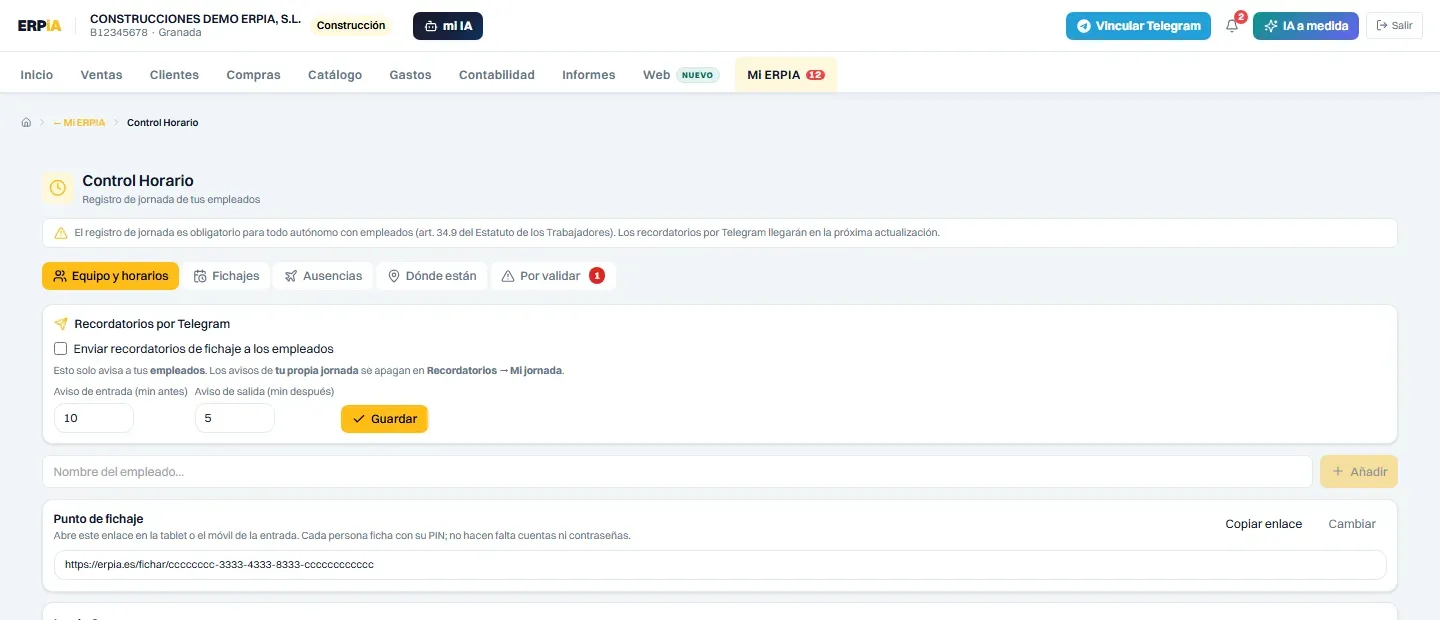Click the Control Horario clock icon
The image size is (1440, 620).
tap(58, 188)
